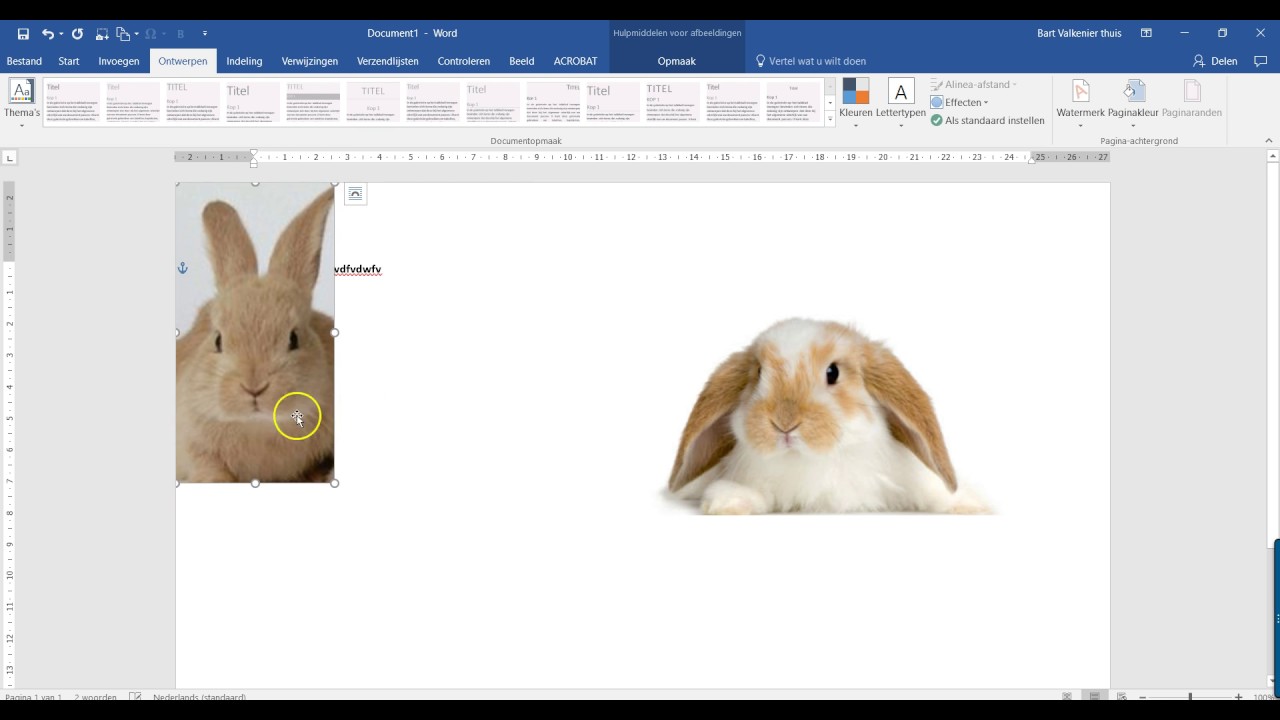Click the ruler tab selector 'L' box

click(x=10, y=157)
